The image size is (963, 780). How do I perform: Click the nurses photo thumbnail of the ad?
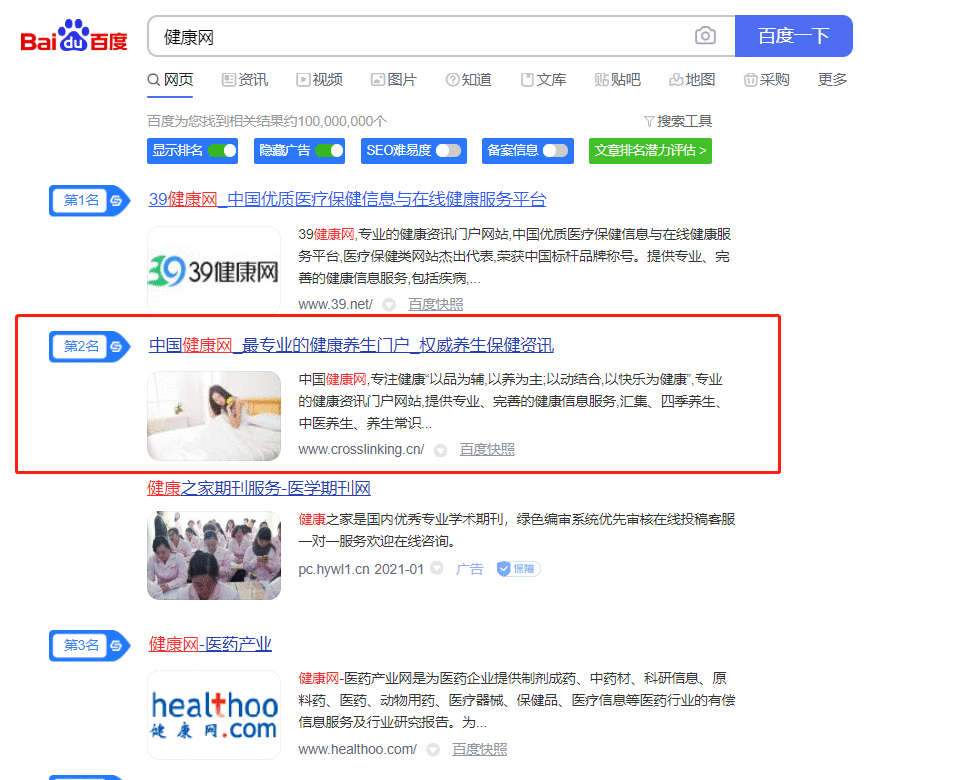coord(214,555)
